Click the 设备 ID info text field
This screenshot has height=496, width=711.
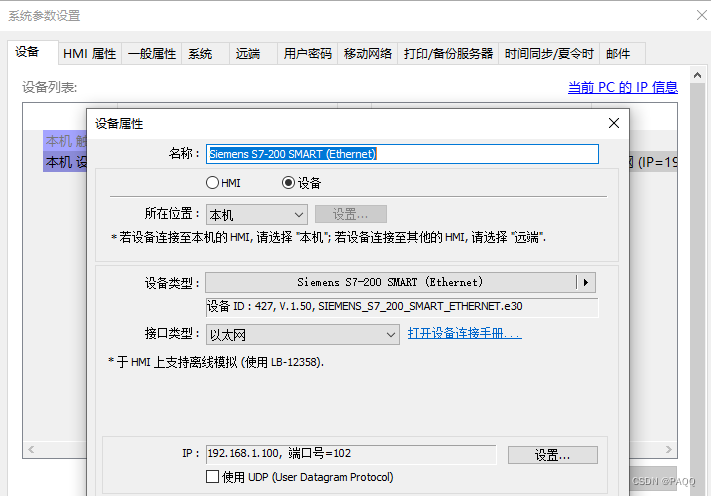(x=402, y=307)
